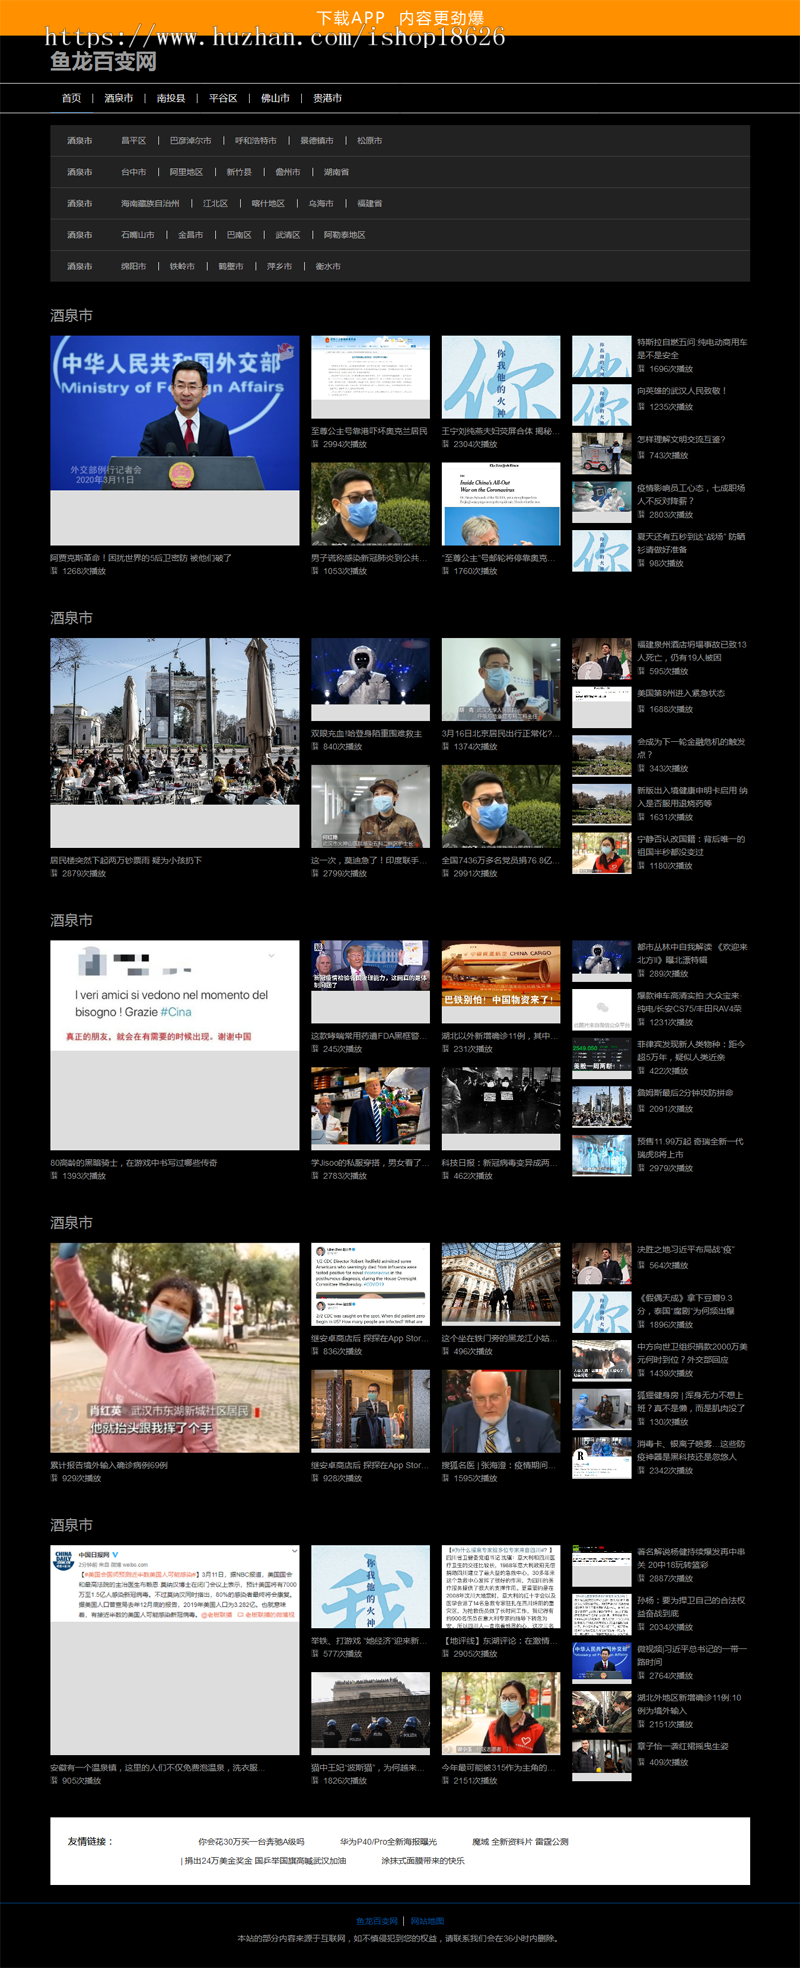Screen dimensions: 800x1968
Task: Open the Ministry of Foreign Affairs video thumbnail
Action: click(x=175, y=413)
